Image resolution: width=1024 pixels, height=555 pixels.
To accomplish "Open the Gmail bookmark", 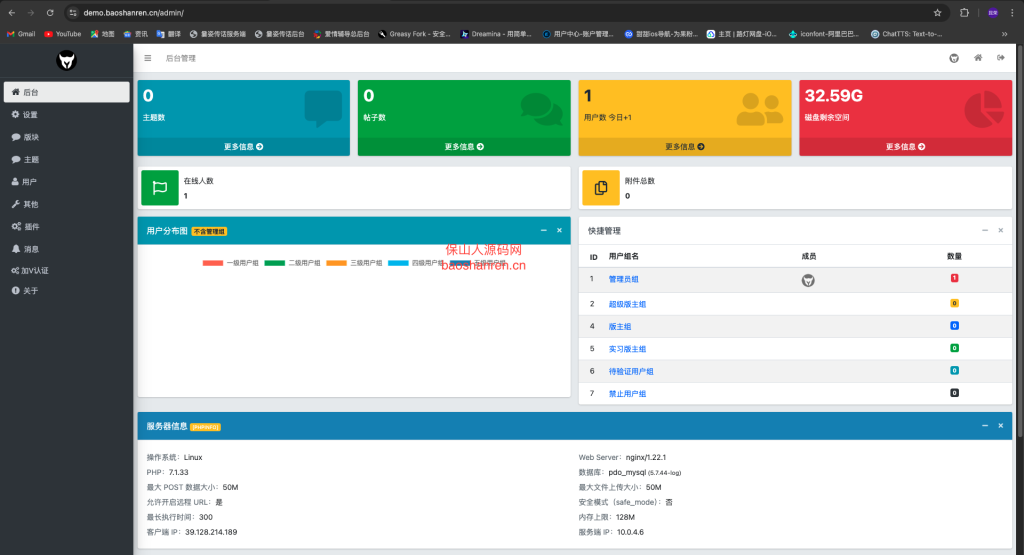I will click(21, 34).
